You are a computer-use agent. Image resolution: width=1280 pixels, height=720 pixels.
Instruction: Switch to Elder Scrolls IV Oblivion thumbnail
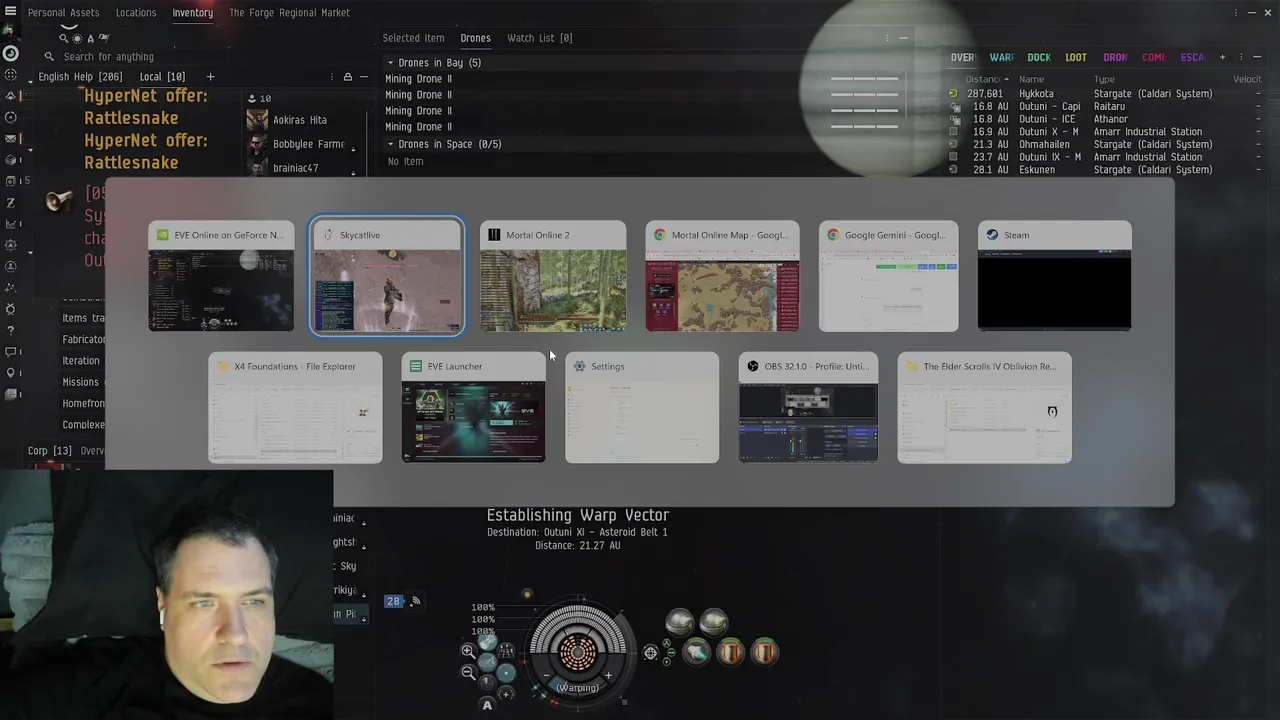point(984,407)
